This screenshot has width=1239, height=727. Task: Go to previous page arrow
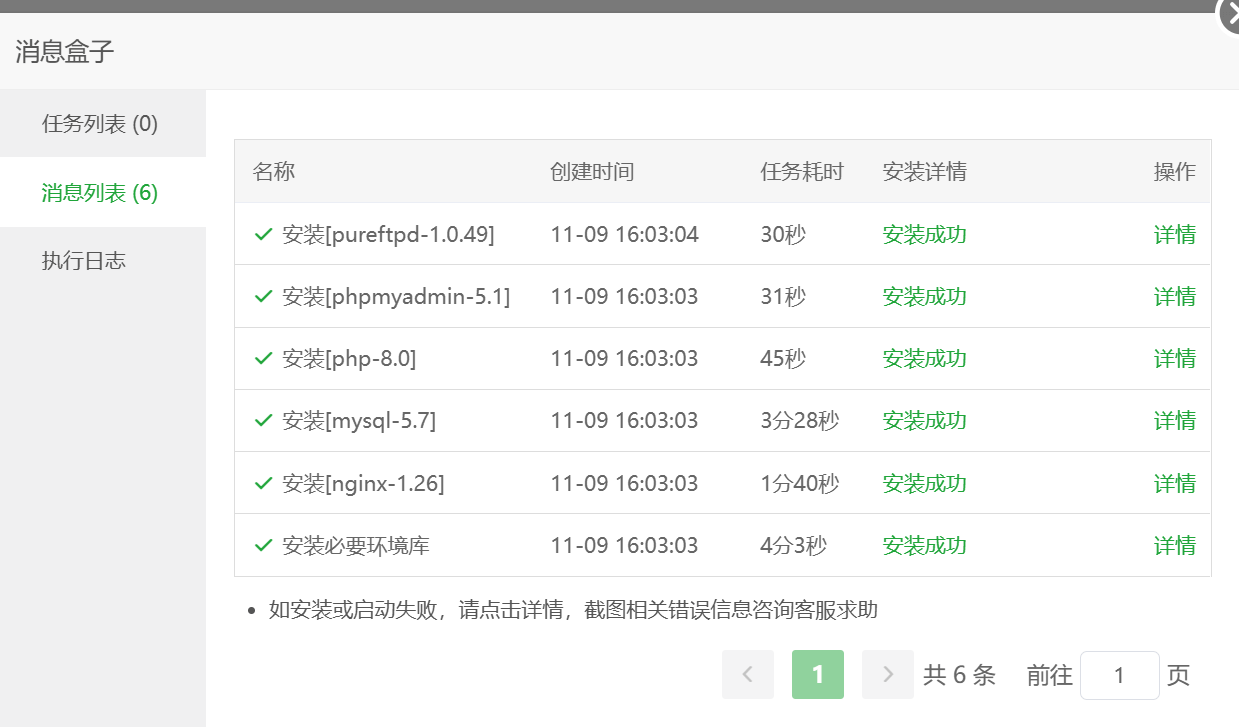tap(748, 675)
